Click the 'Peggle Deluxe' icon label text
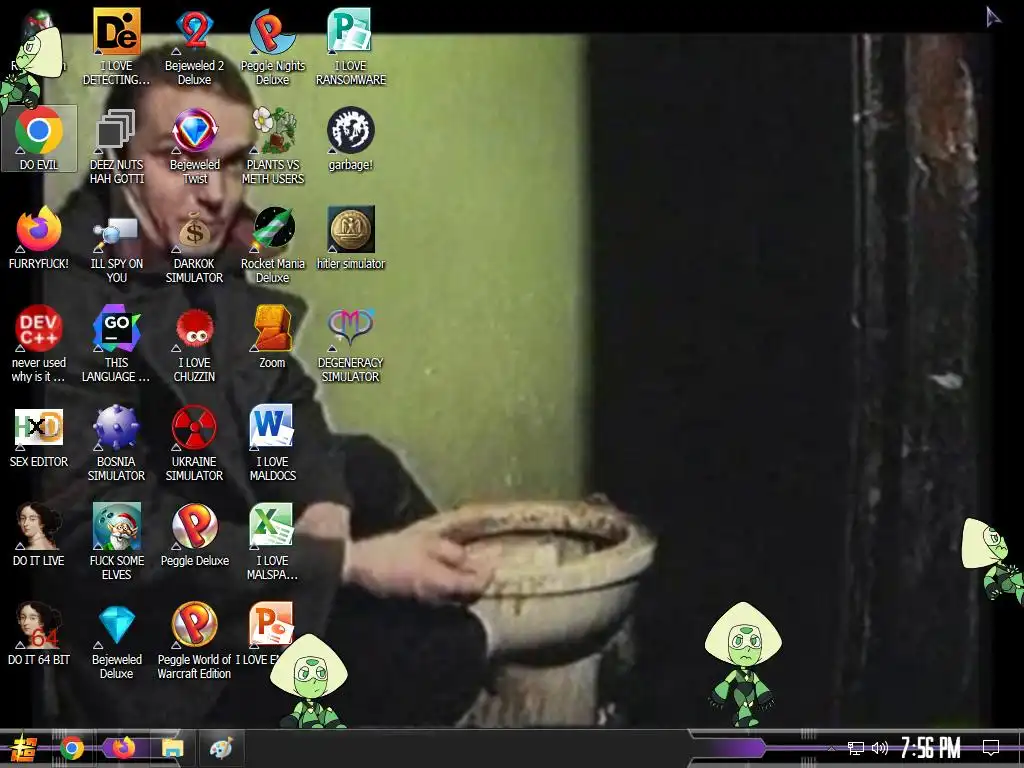The width and height of the screenshot is (1024, 768). [195, 560]
